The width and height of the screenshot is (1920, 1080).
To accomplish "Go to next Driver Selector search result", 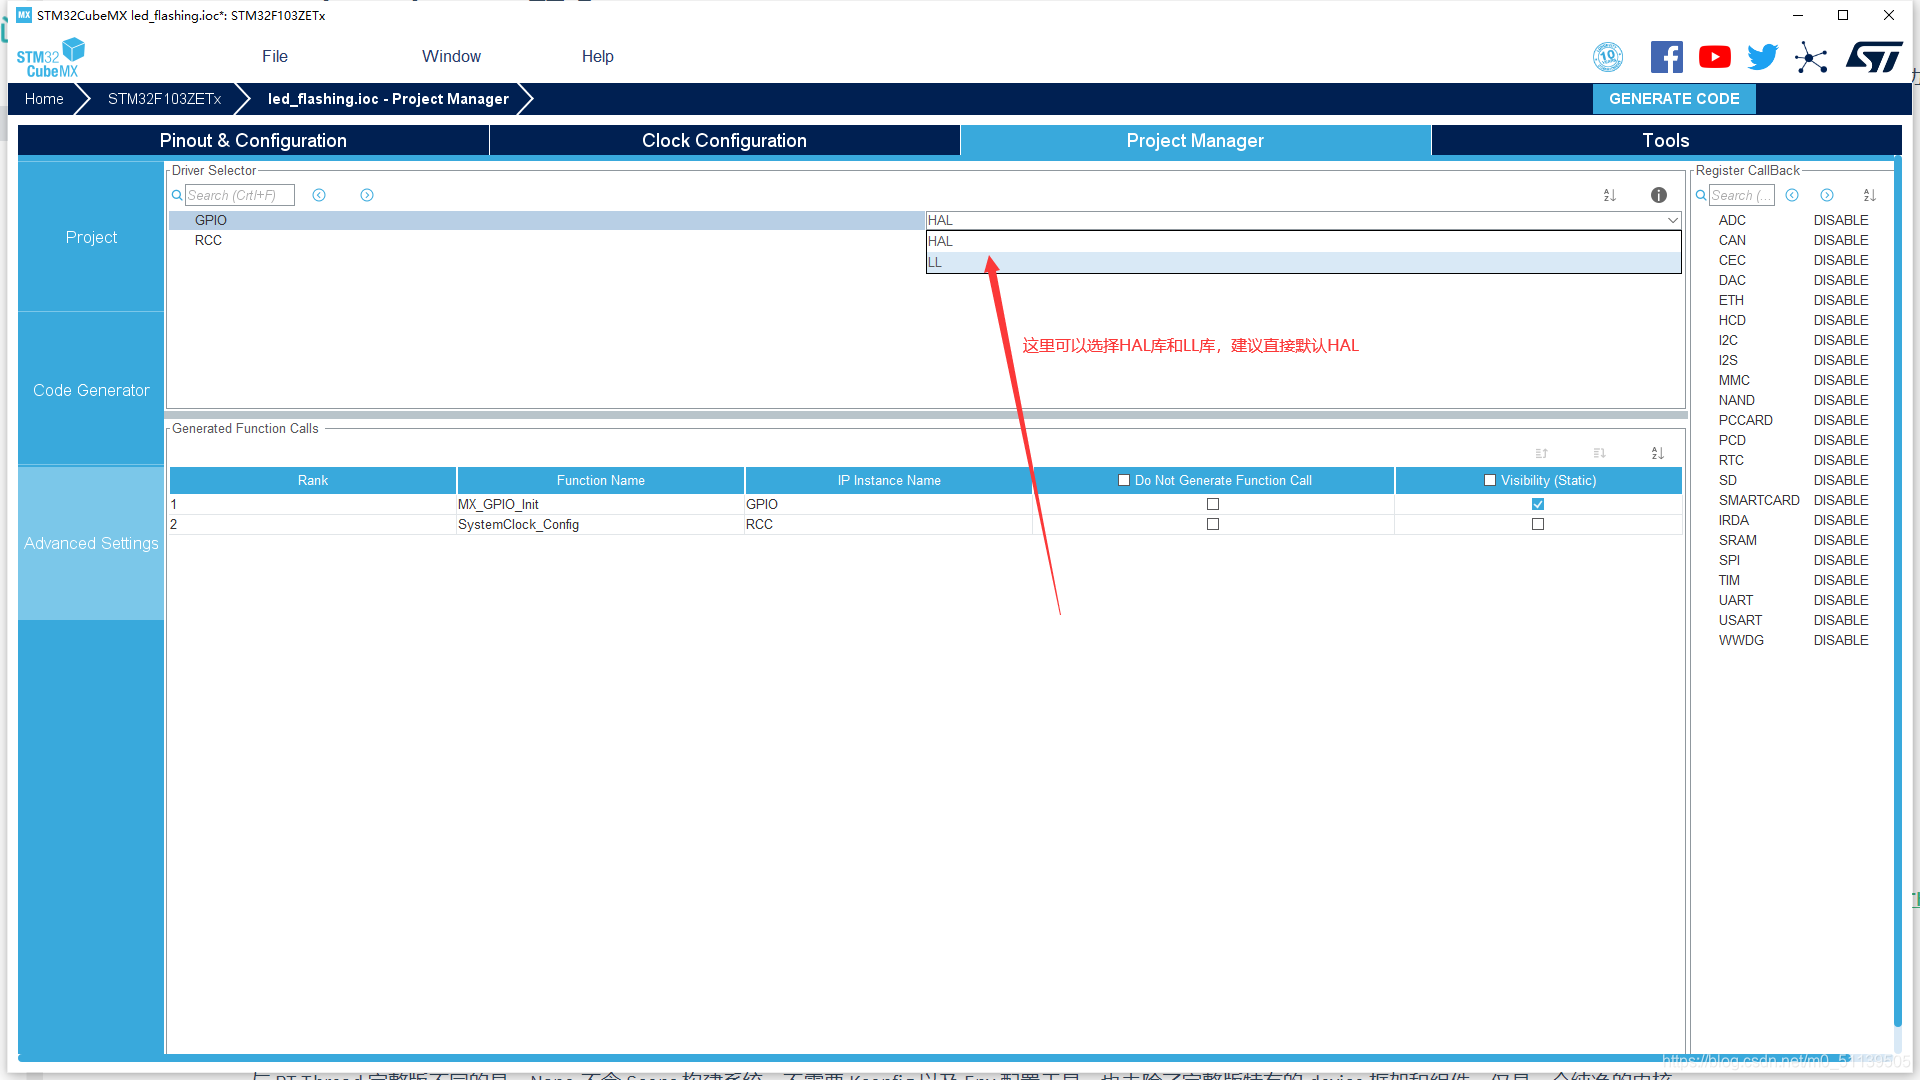I will coord(367,195).
